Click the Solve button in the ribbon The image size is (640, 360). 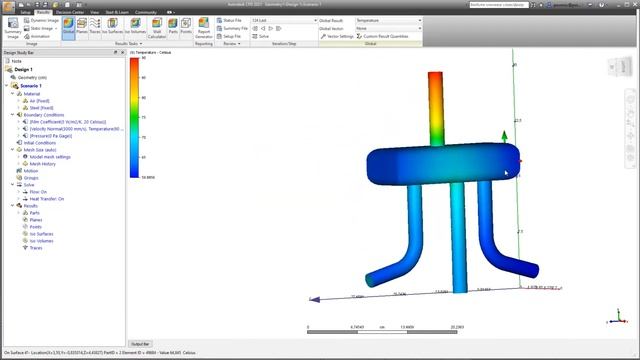click(260, 36)
